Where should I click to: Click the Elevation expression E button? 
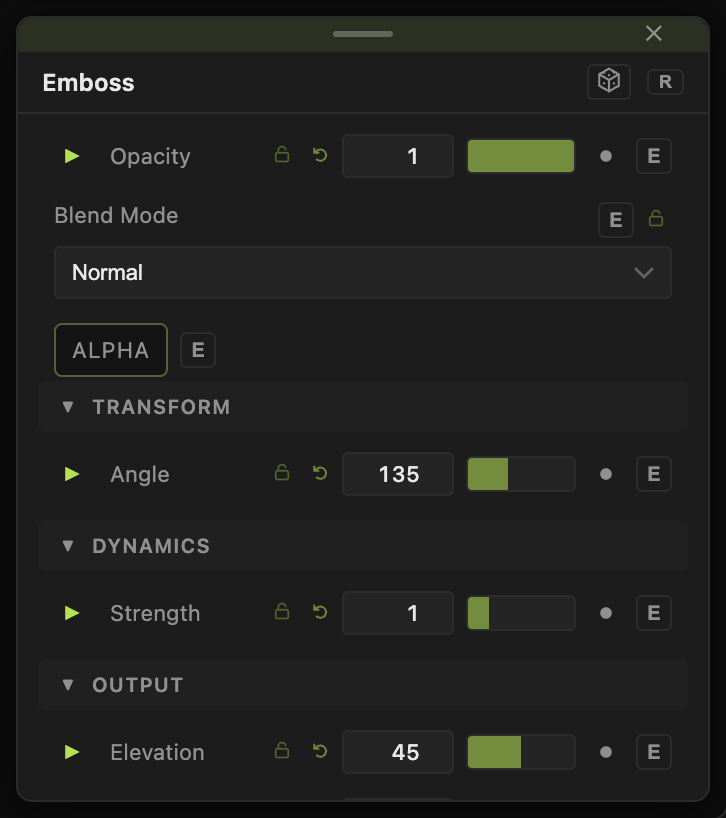click(x=654, y=752)
